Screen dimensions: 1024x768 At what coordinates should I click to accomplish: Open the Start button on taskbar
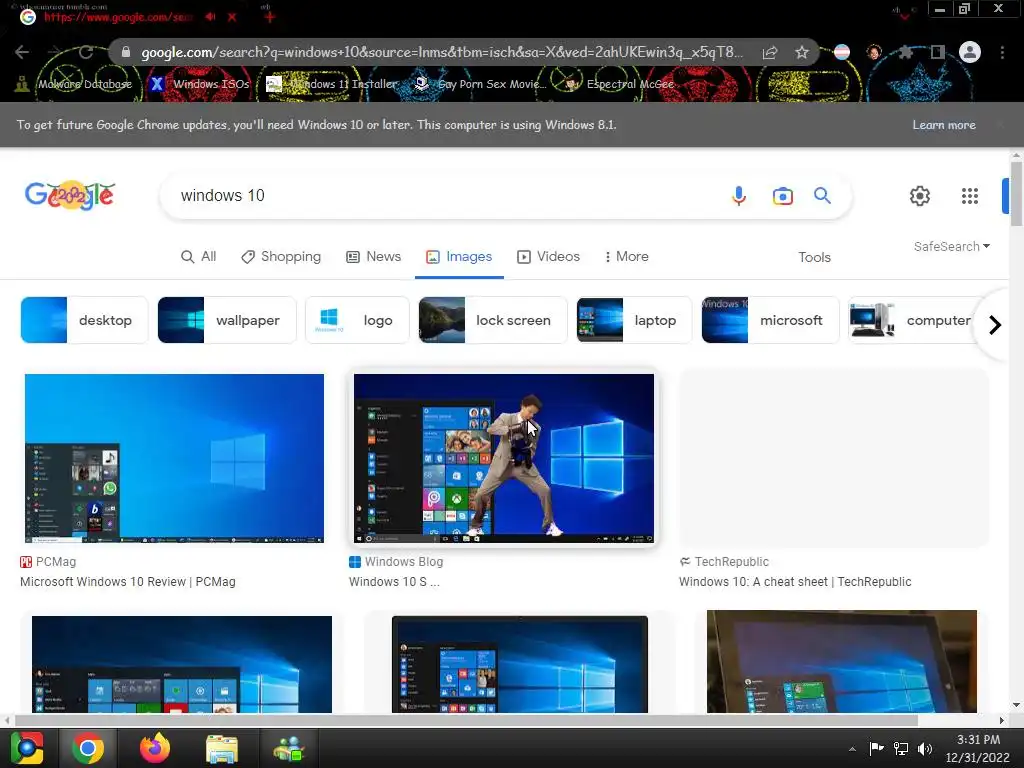(x=27, y=748)
